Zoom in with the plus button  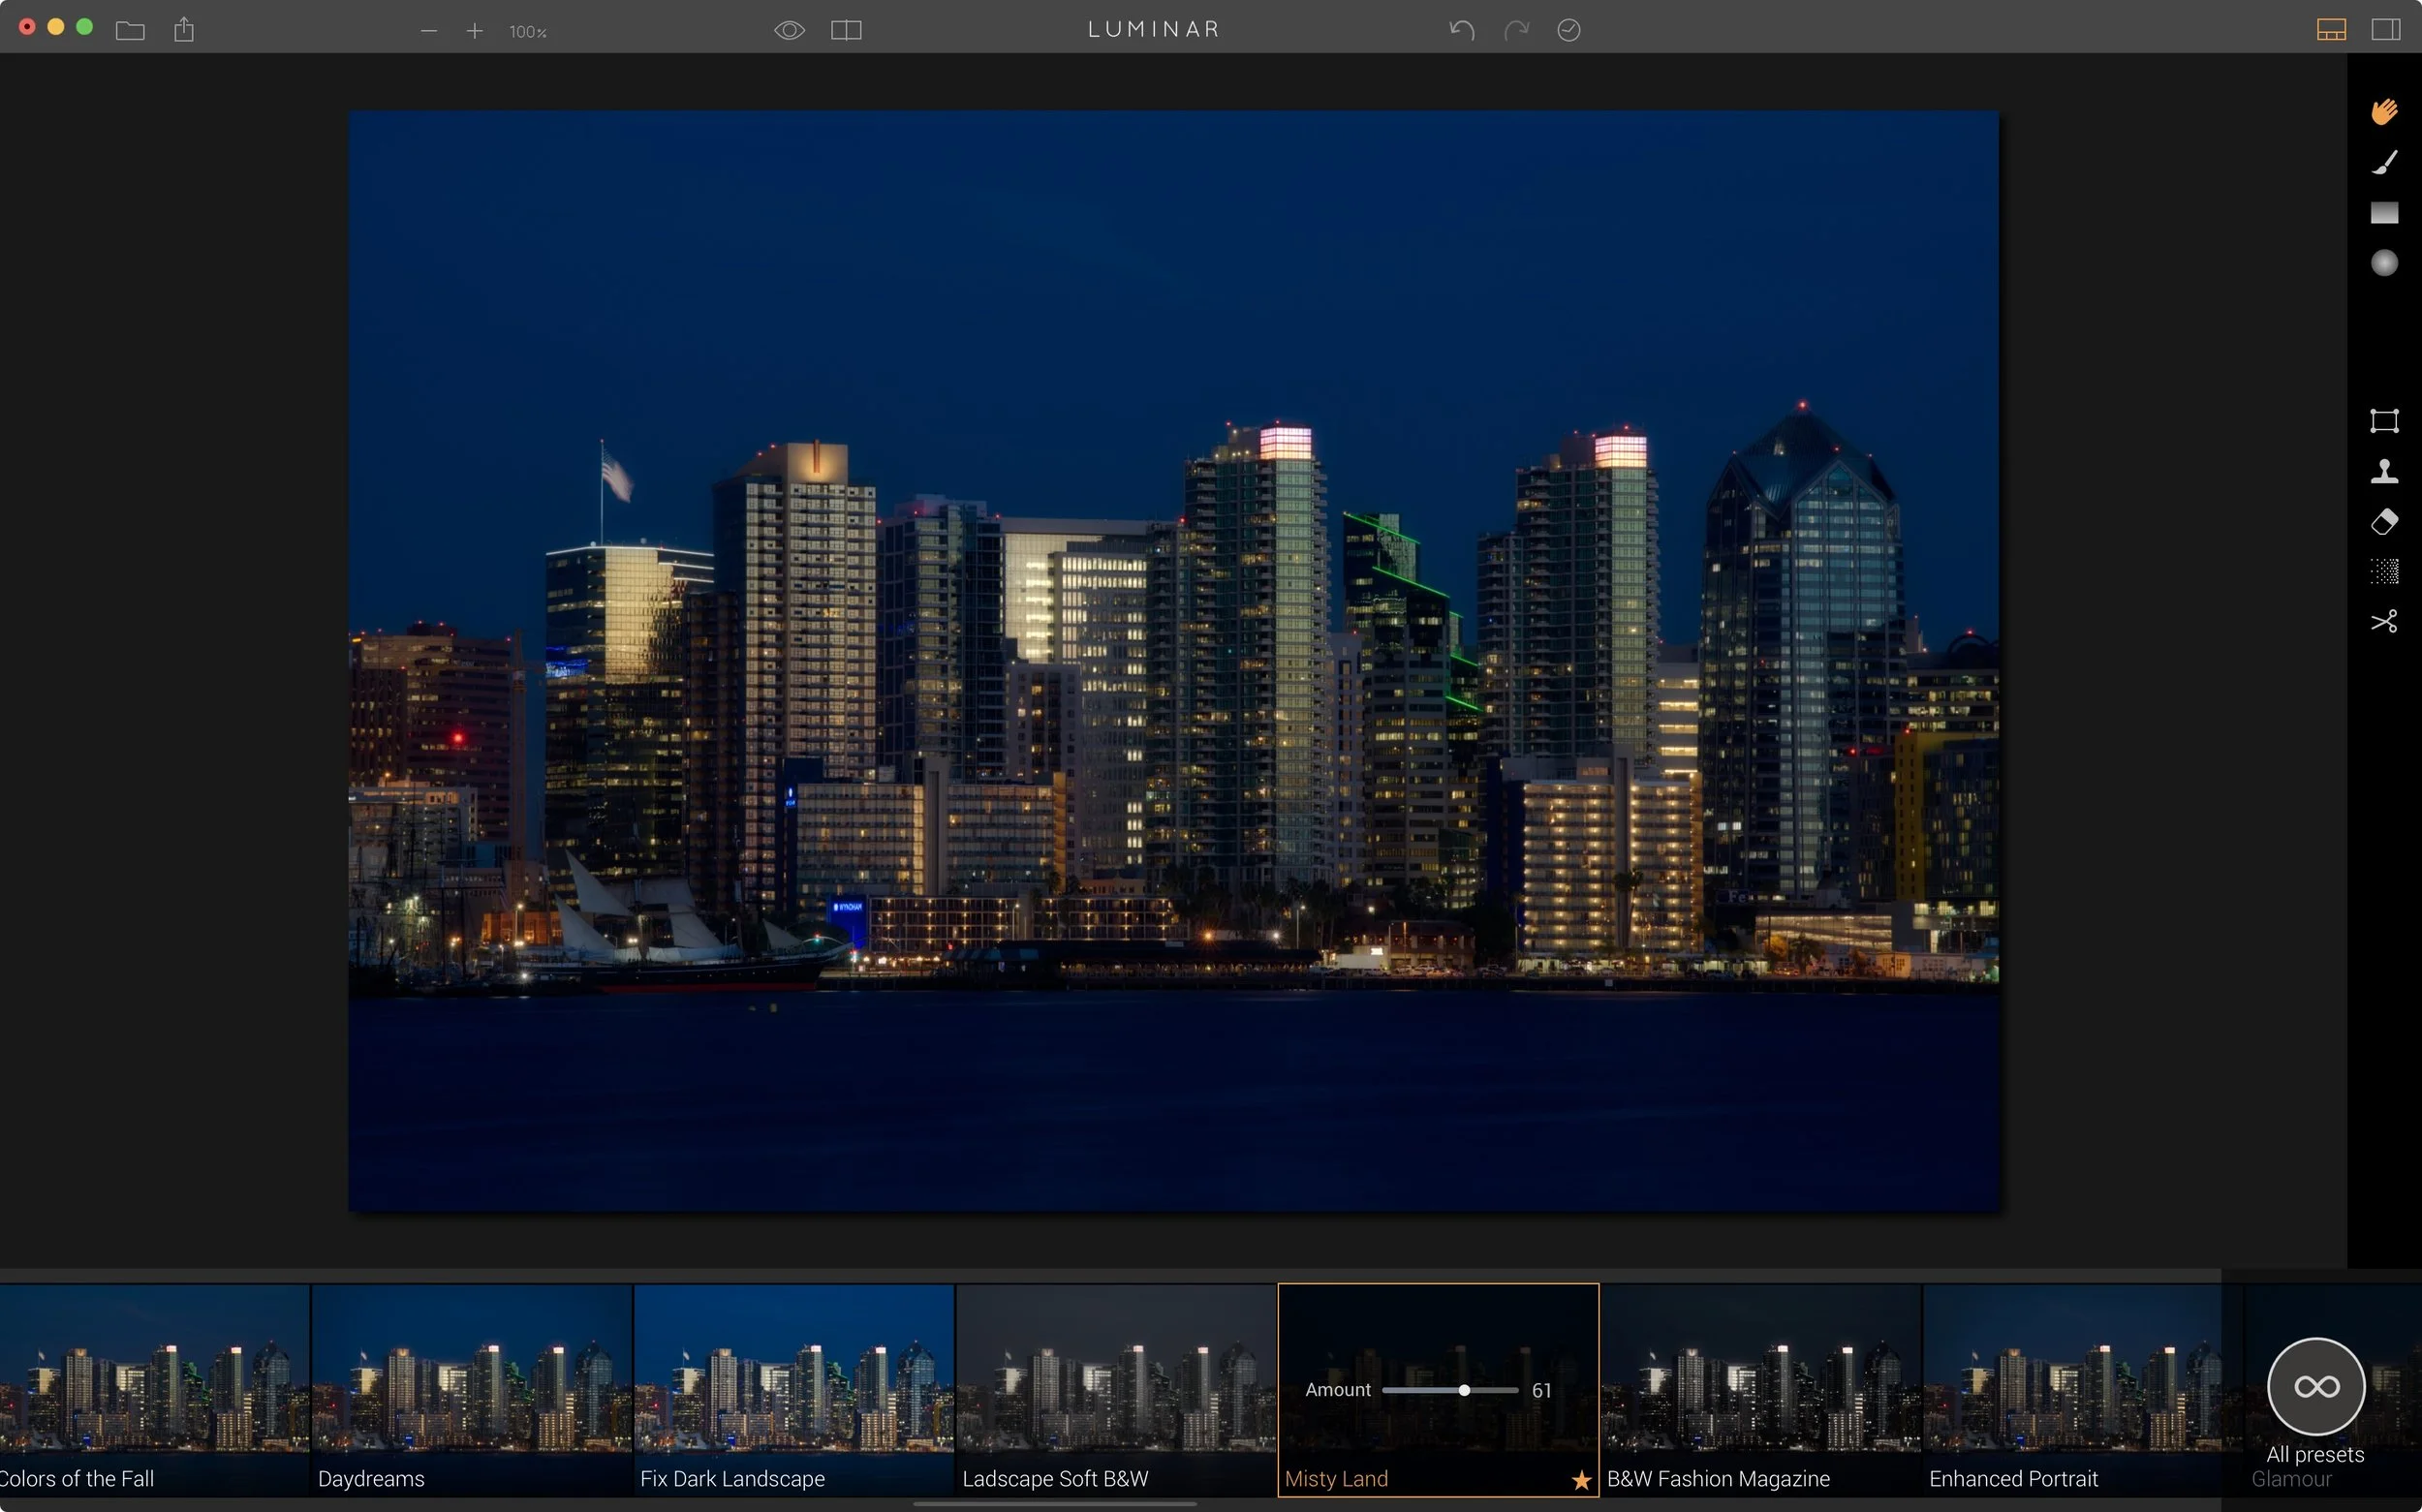[474, 31]
